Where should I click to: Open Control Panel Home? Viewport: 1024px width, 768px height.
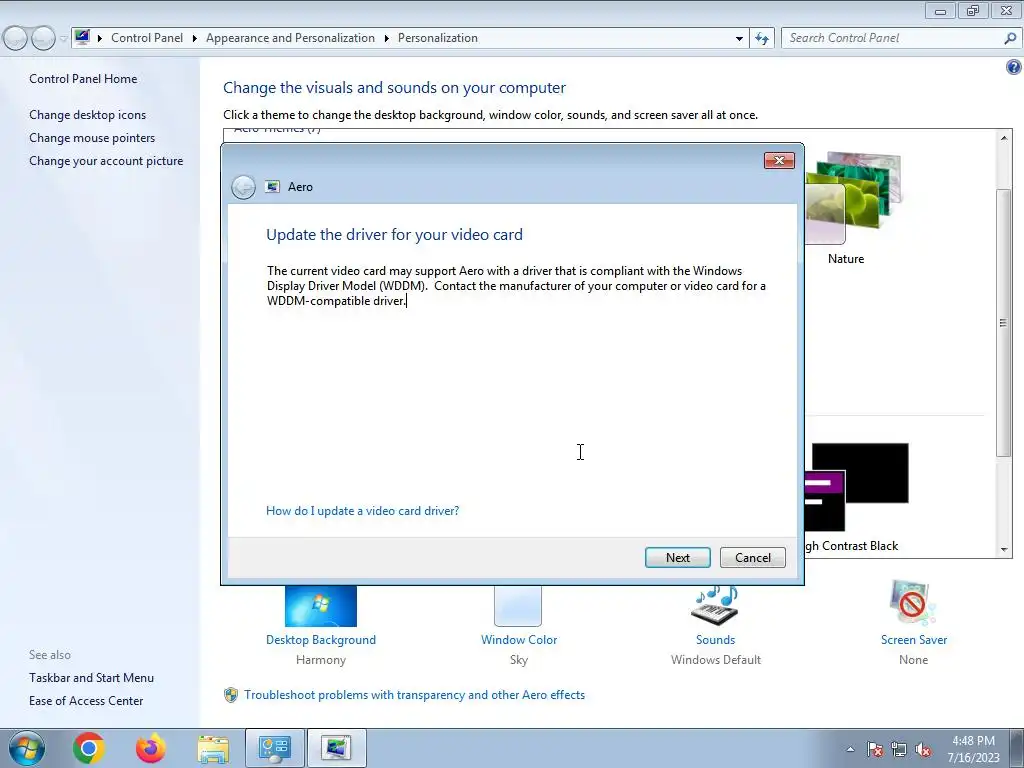tap(83, 79)
